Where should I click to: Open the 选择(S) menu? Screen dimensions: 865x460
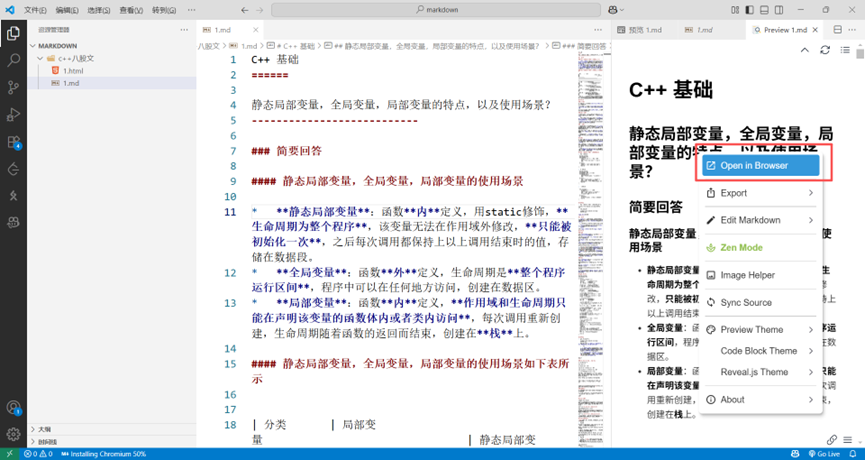tap(99, 10)
